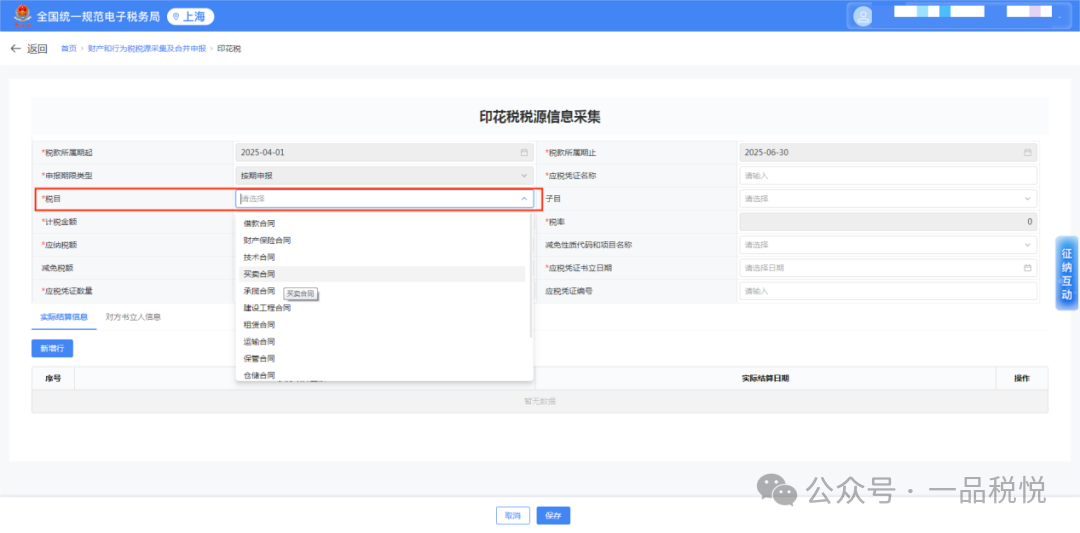This screenshot has width=1080, height=533.
Task: Click the 新增行 button
Action: [x=52, y=349]
